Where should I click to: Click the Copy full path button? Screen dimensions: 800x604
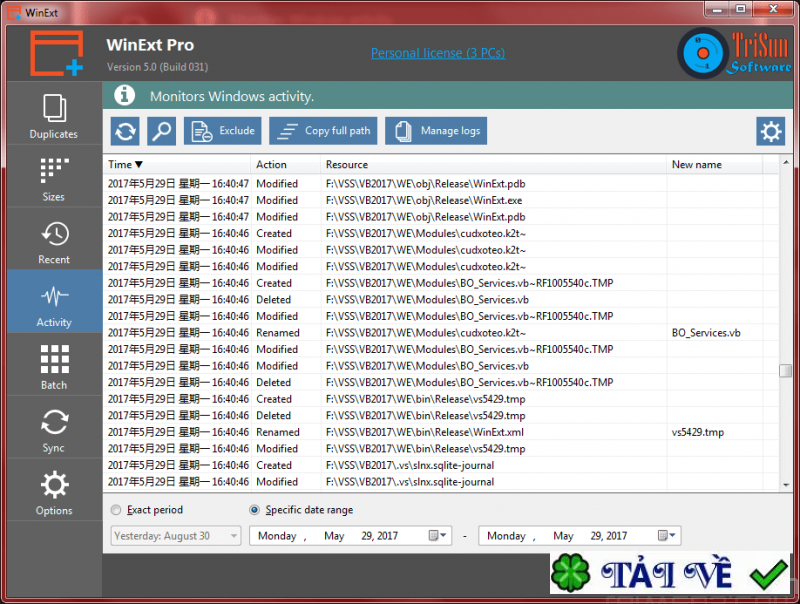pyautogui.click(x=323, y=131)
